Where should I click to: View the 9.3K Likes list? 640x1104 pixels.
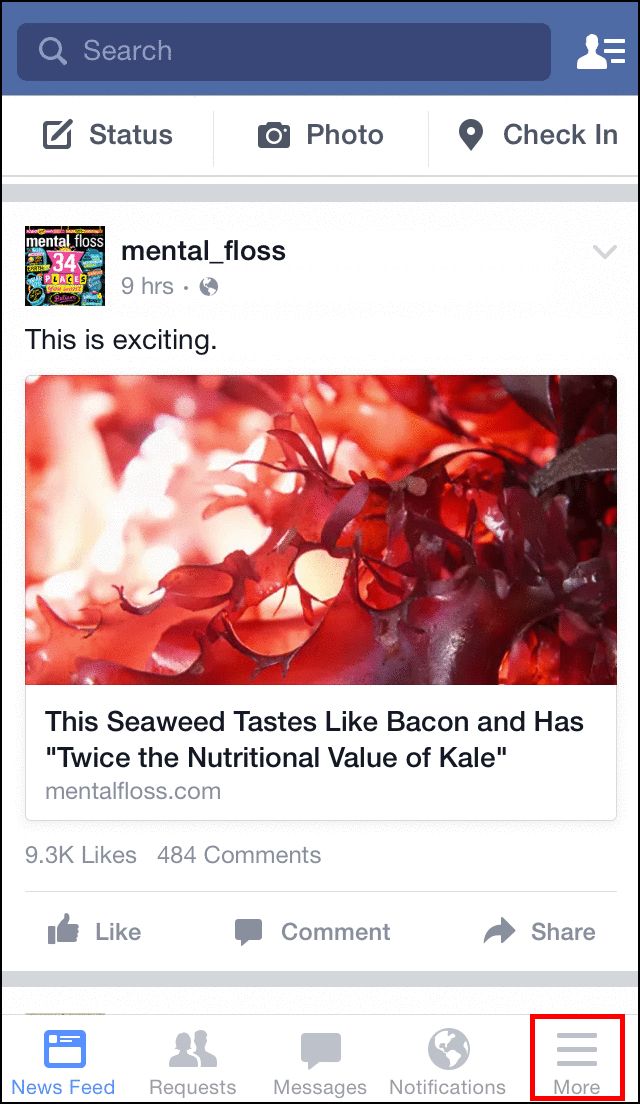[82, 855]
